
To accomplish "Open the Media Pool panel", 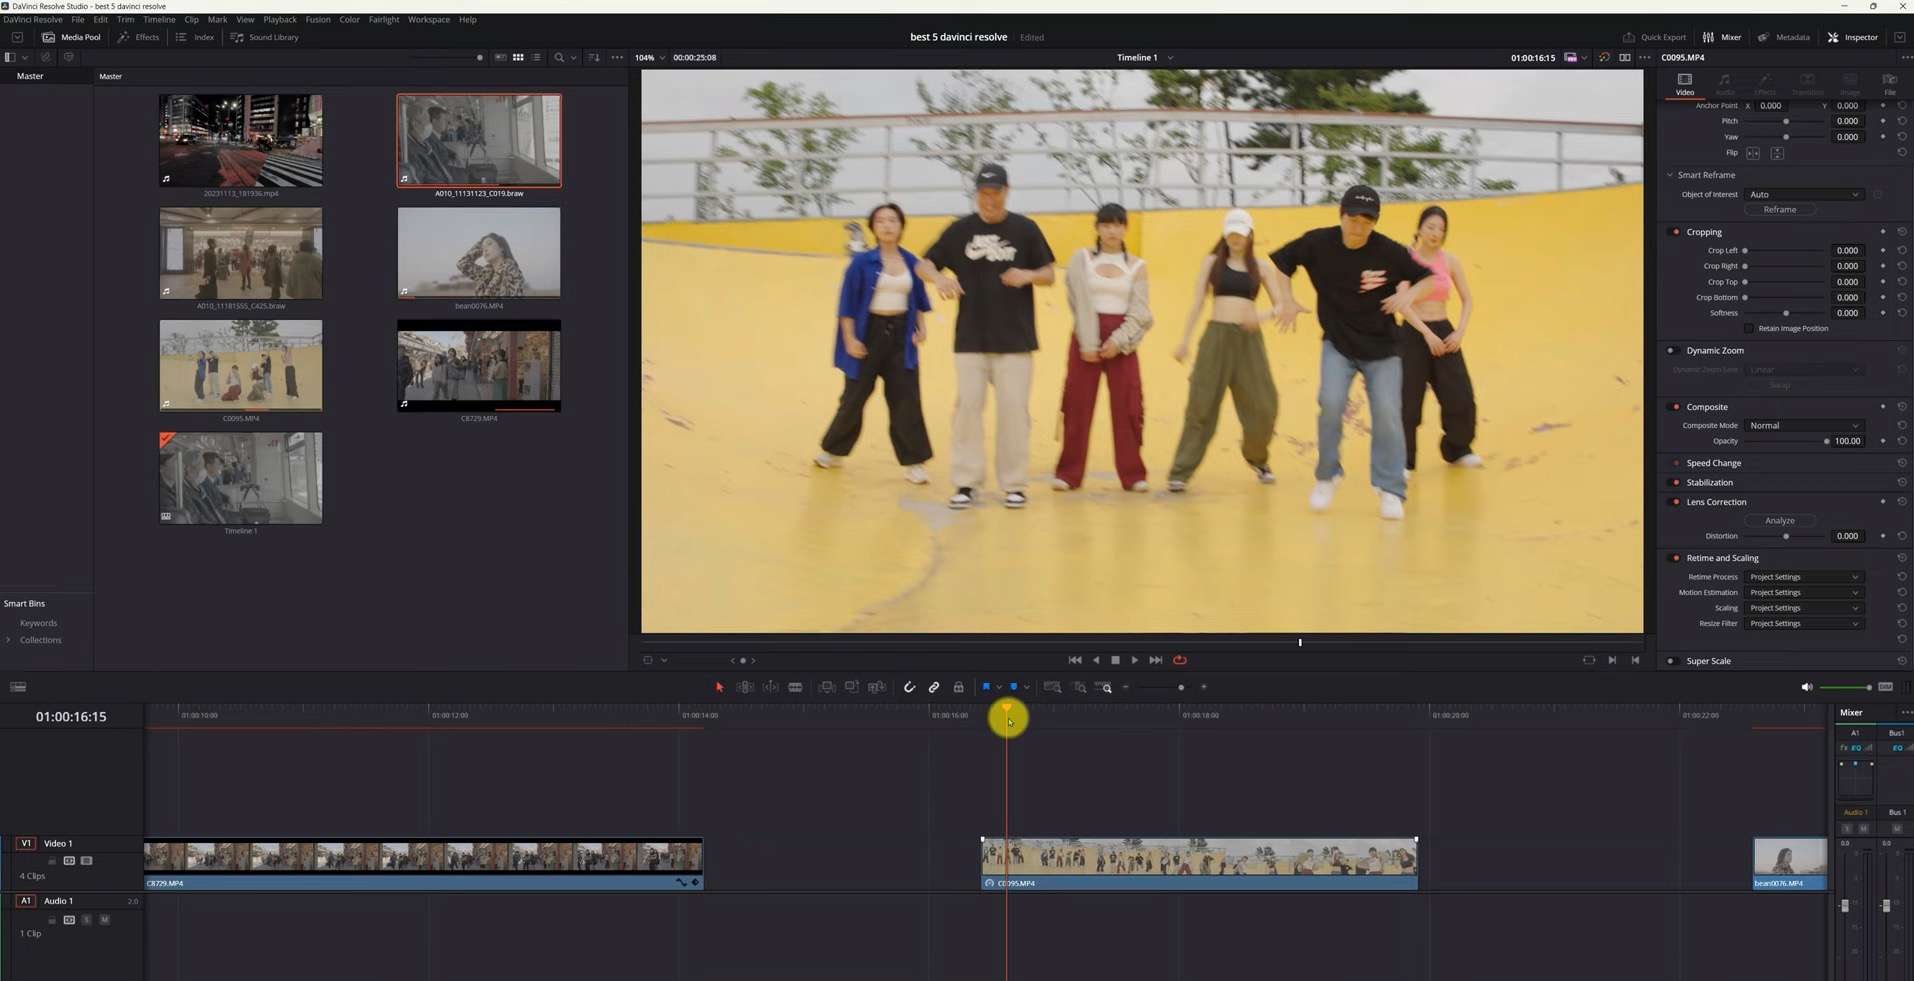I will (x=71, y=37).
